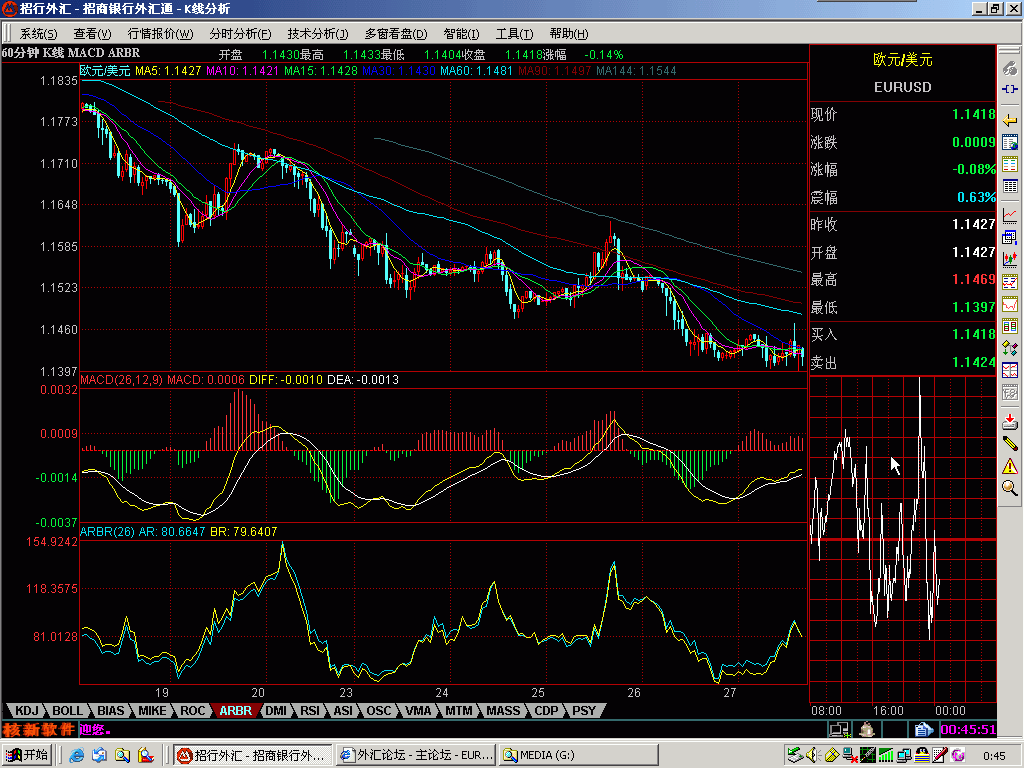Click the volume speaker tray icon
Screen dimensions: 1024x768
(x=812, y=756)
